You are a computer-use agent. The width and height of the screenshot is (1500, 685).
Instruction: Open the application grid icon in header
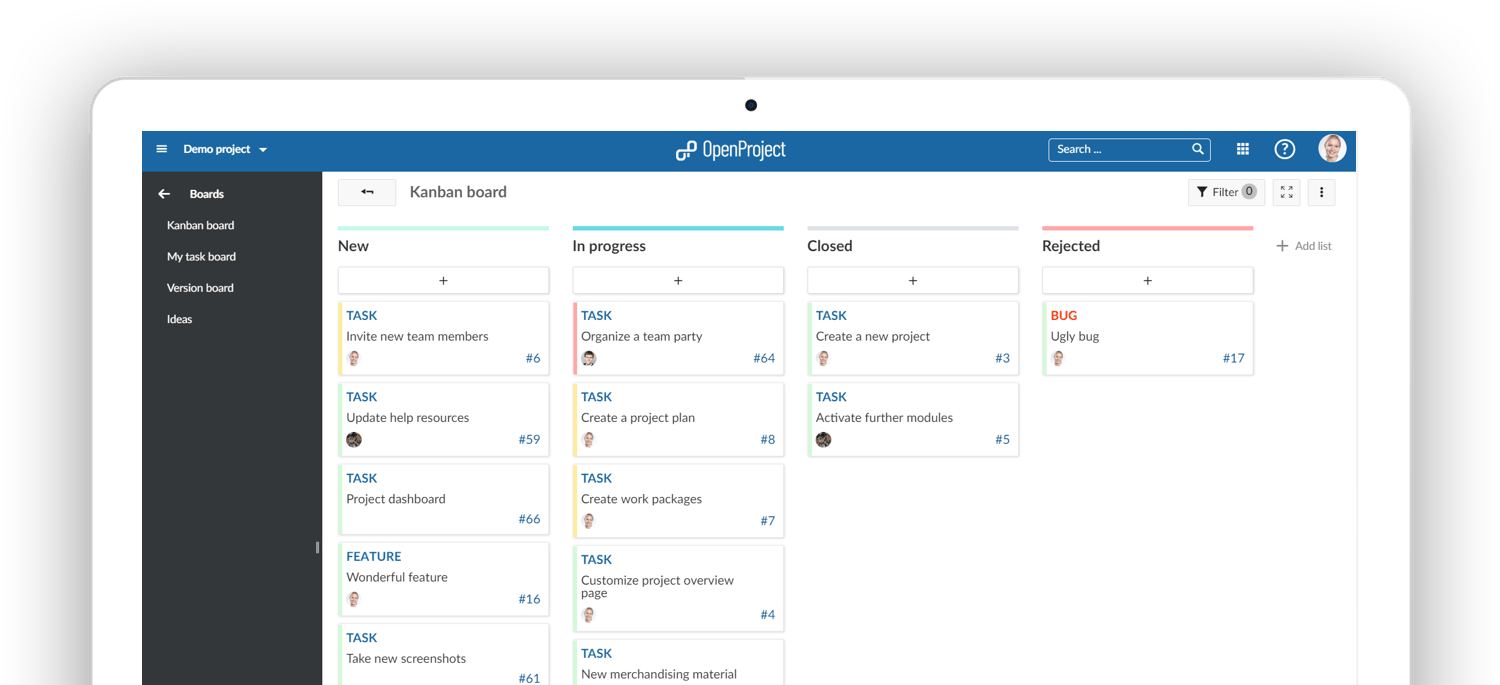(x=1242, y=148)
